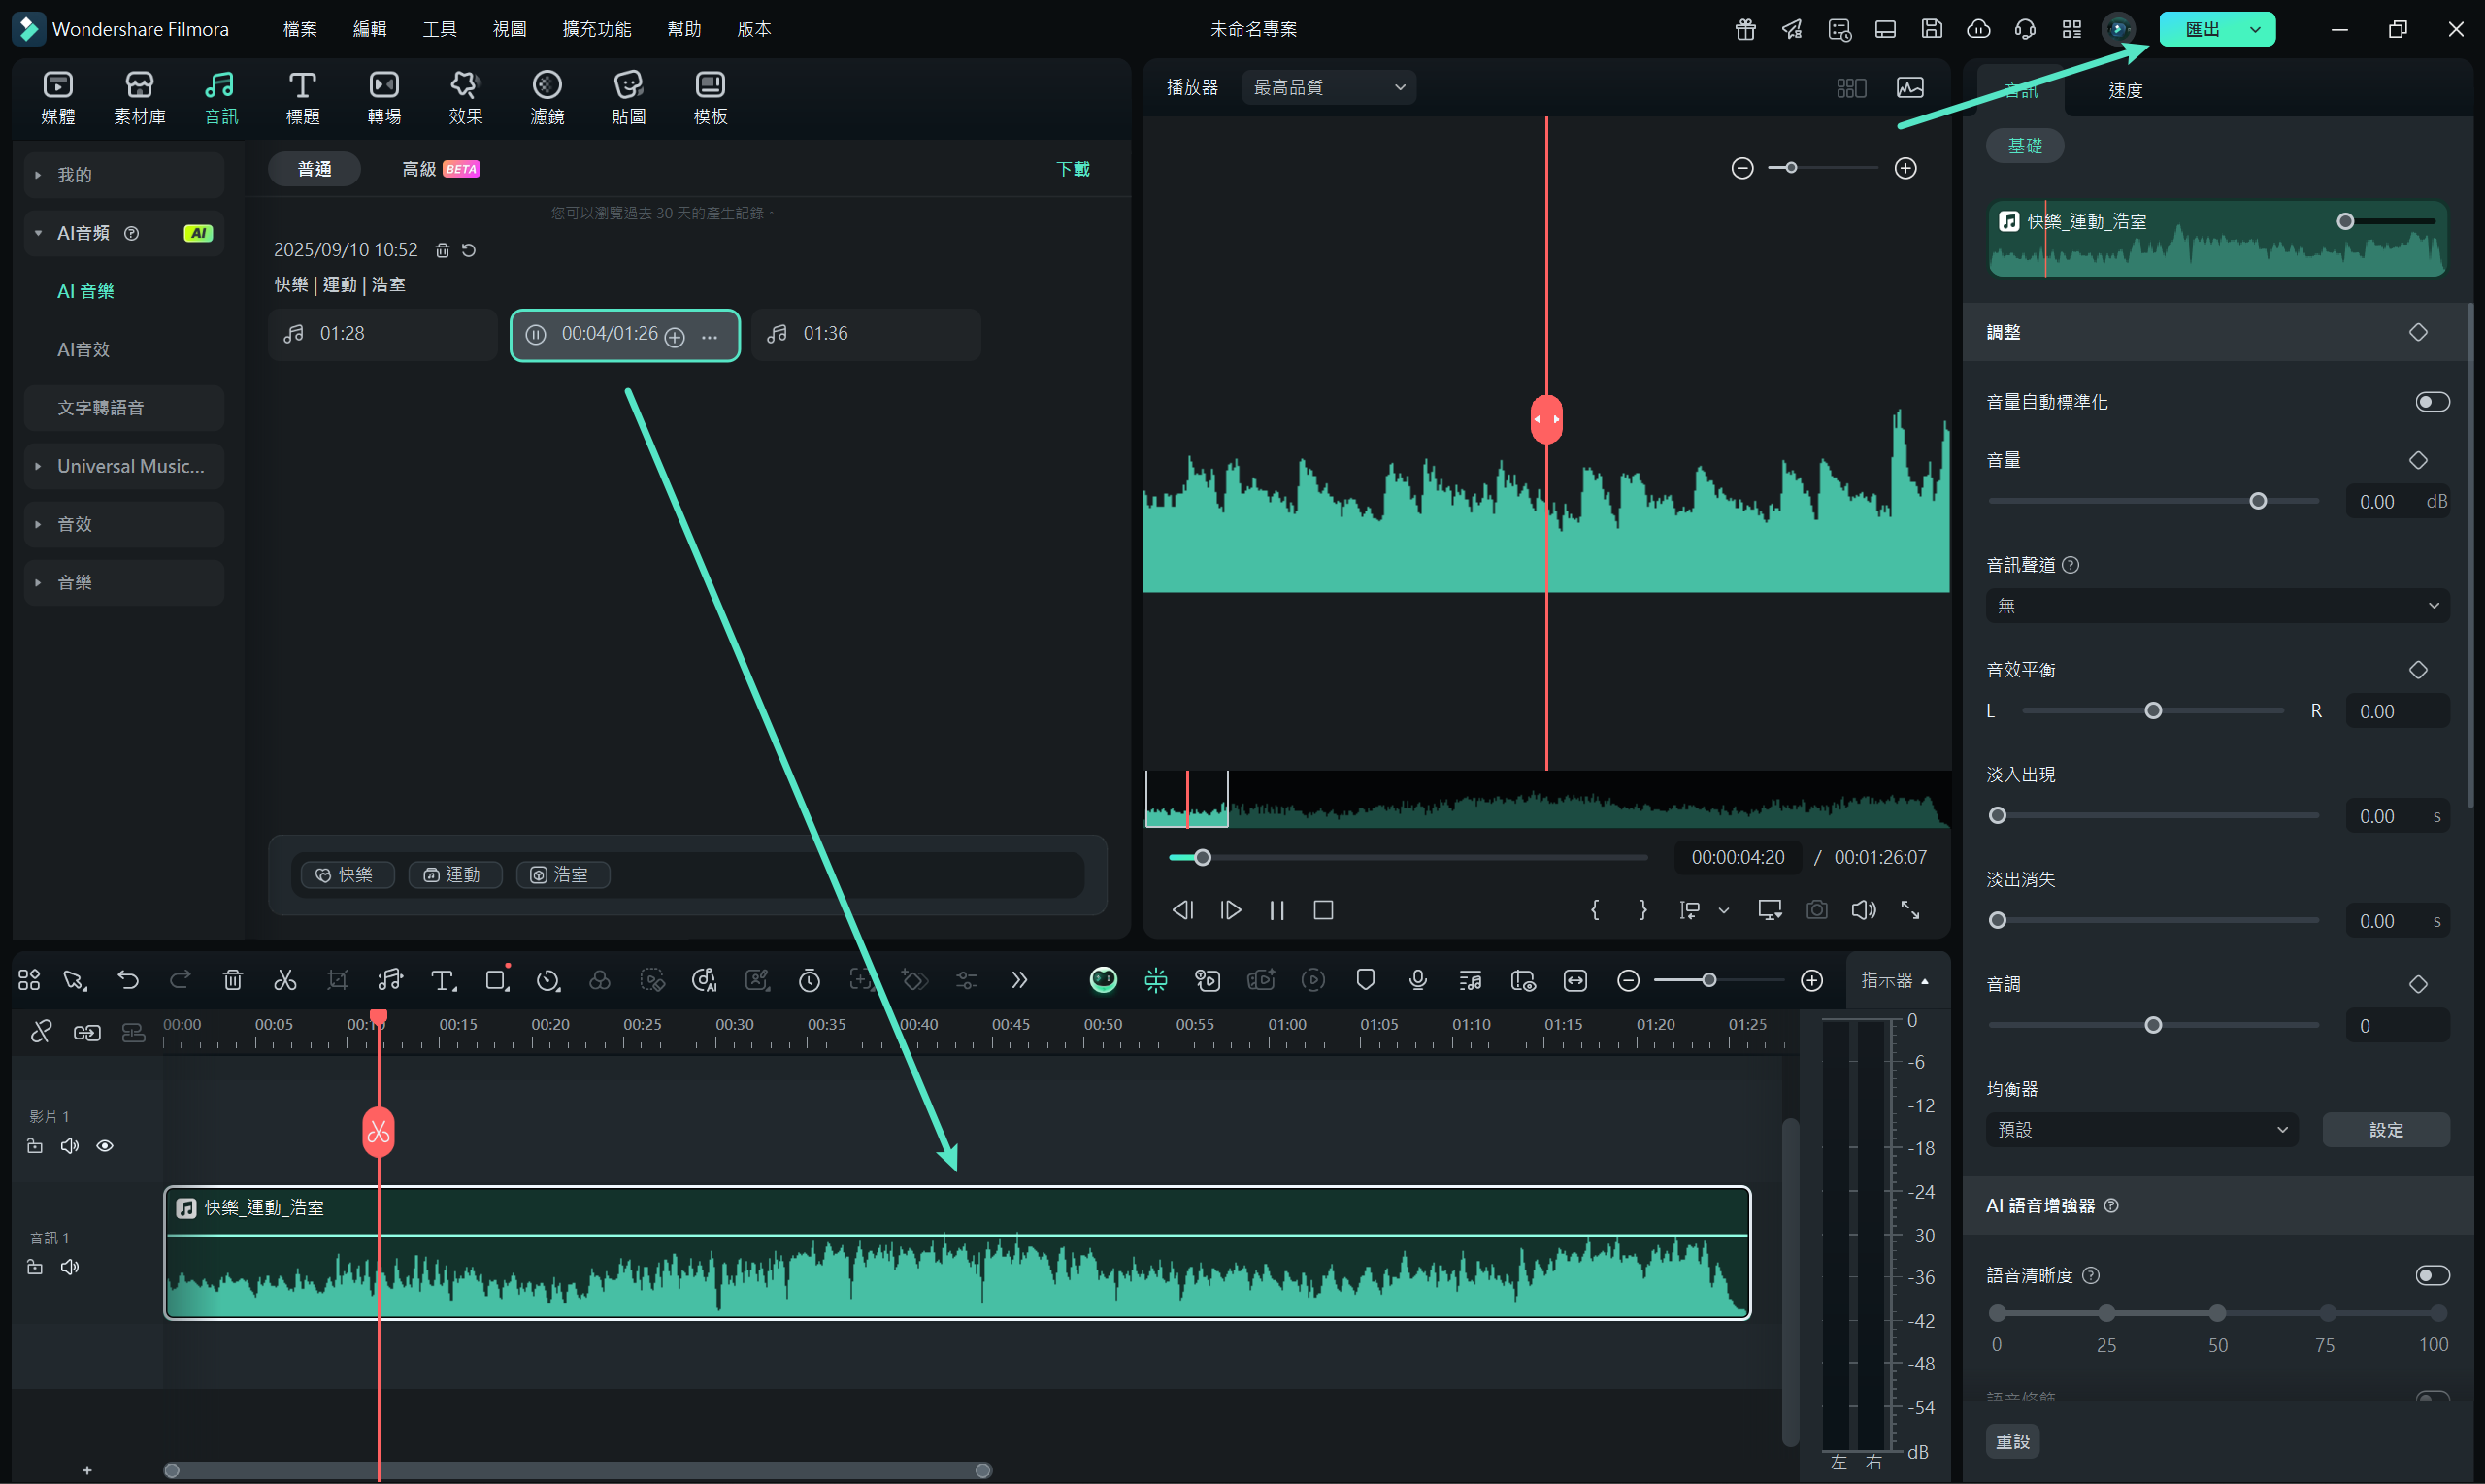Take a snapshot with the camera icon
The image size is (2485, 1484).
coord(1817,910)
